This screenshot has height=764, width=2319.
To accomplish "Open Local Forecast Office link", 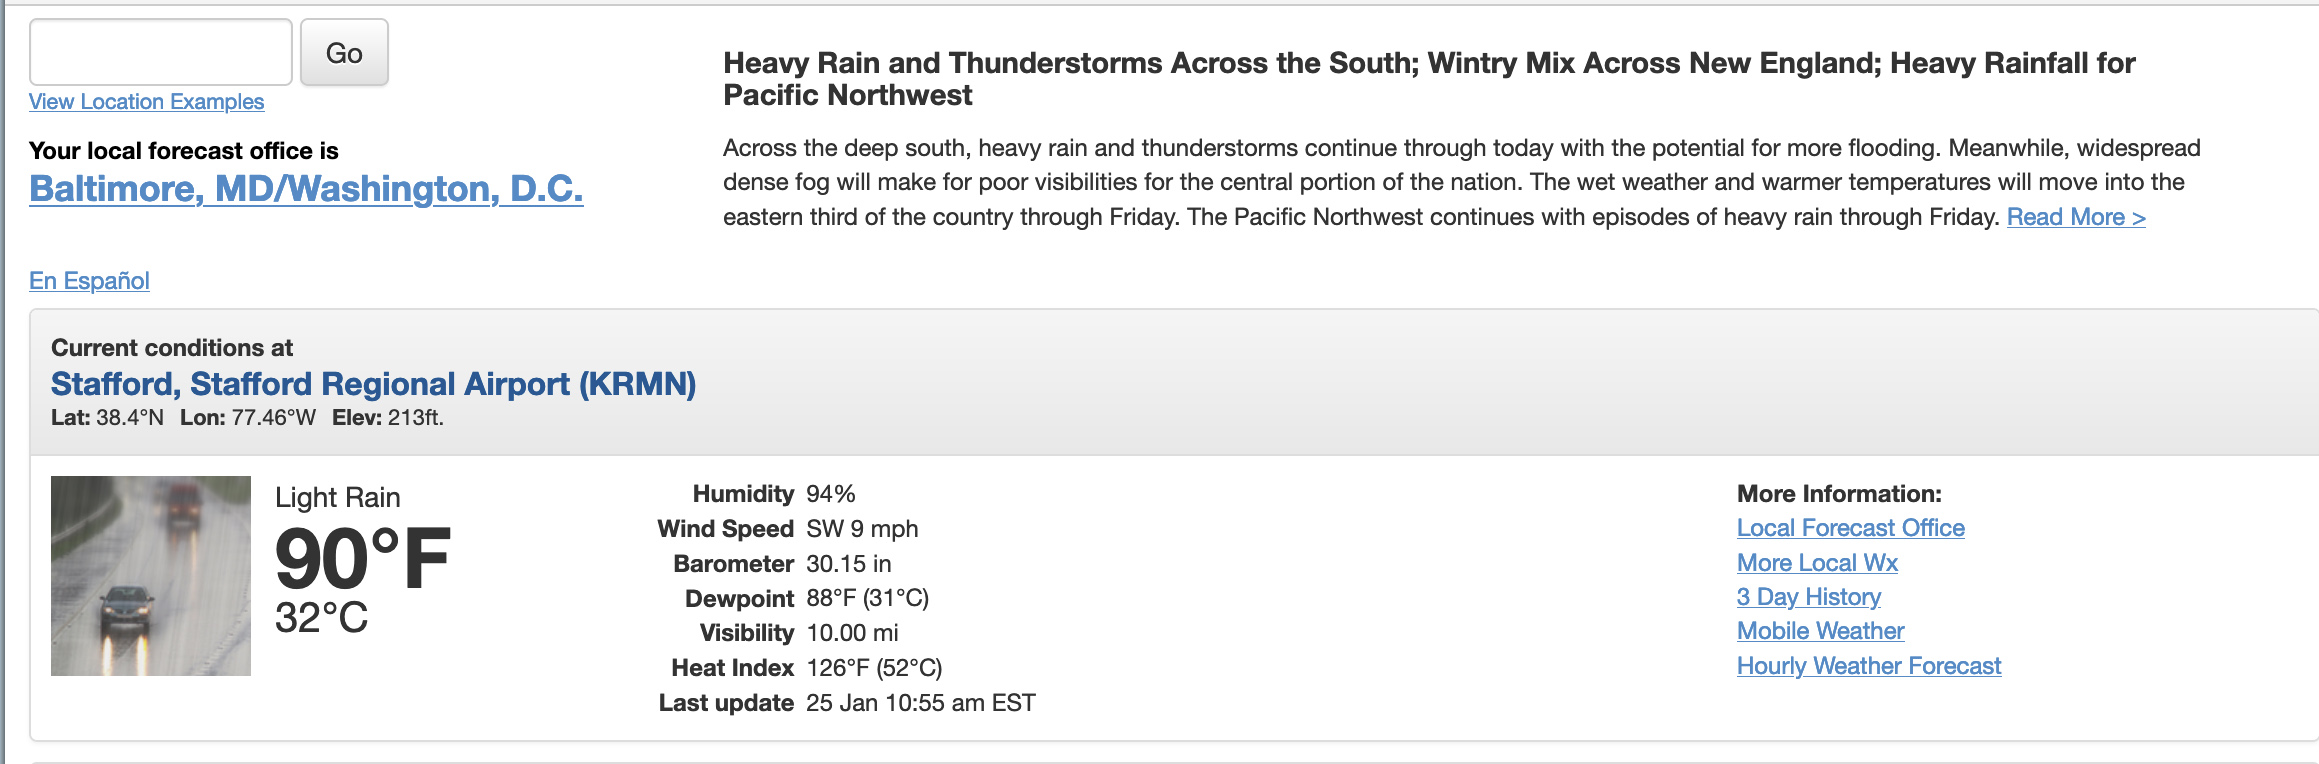I will [x=1850, y=528].
